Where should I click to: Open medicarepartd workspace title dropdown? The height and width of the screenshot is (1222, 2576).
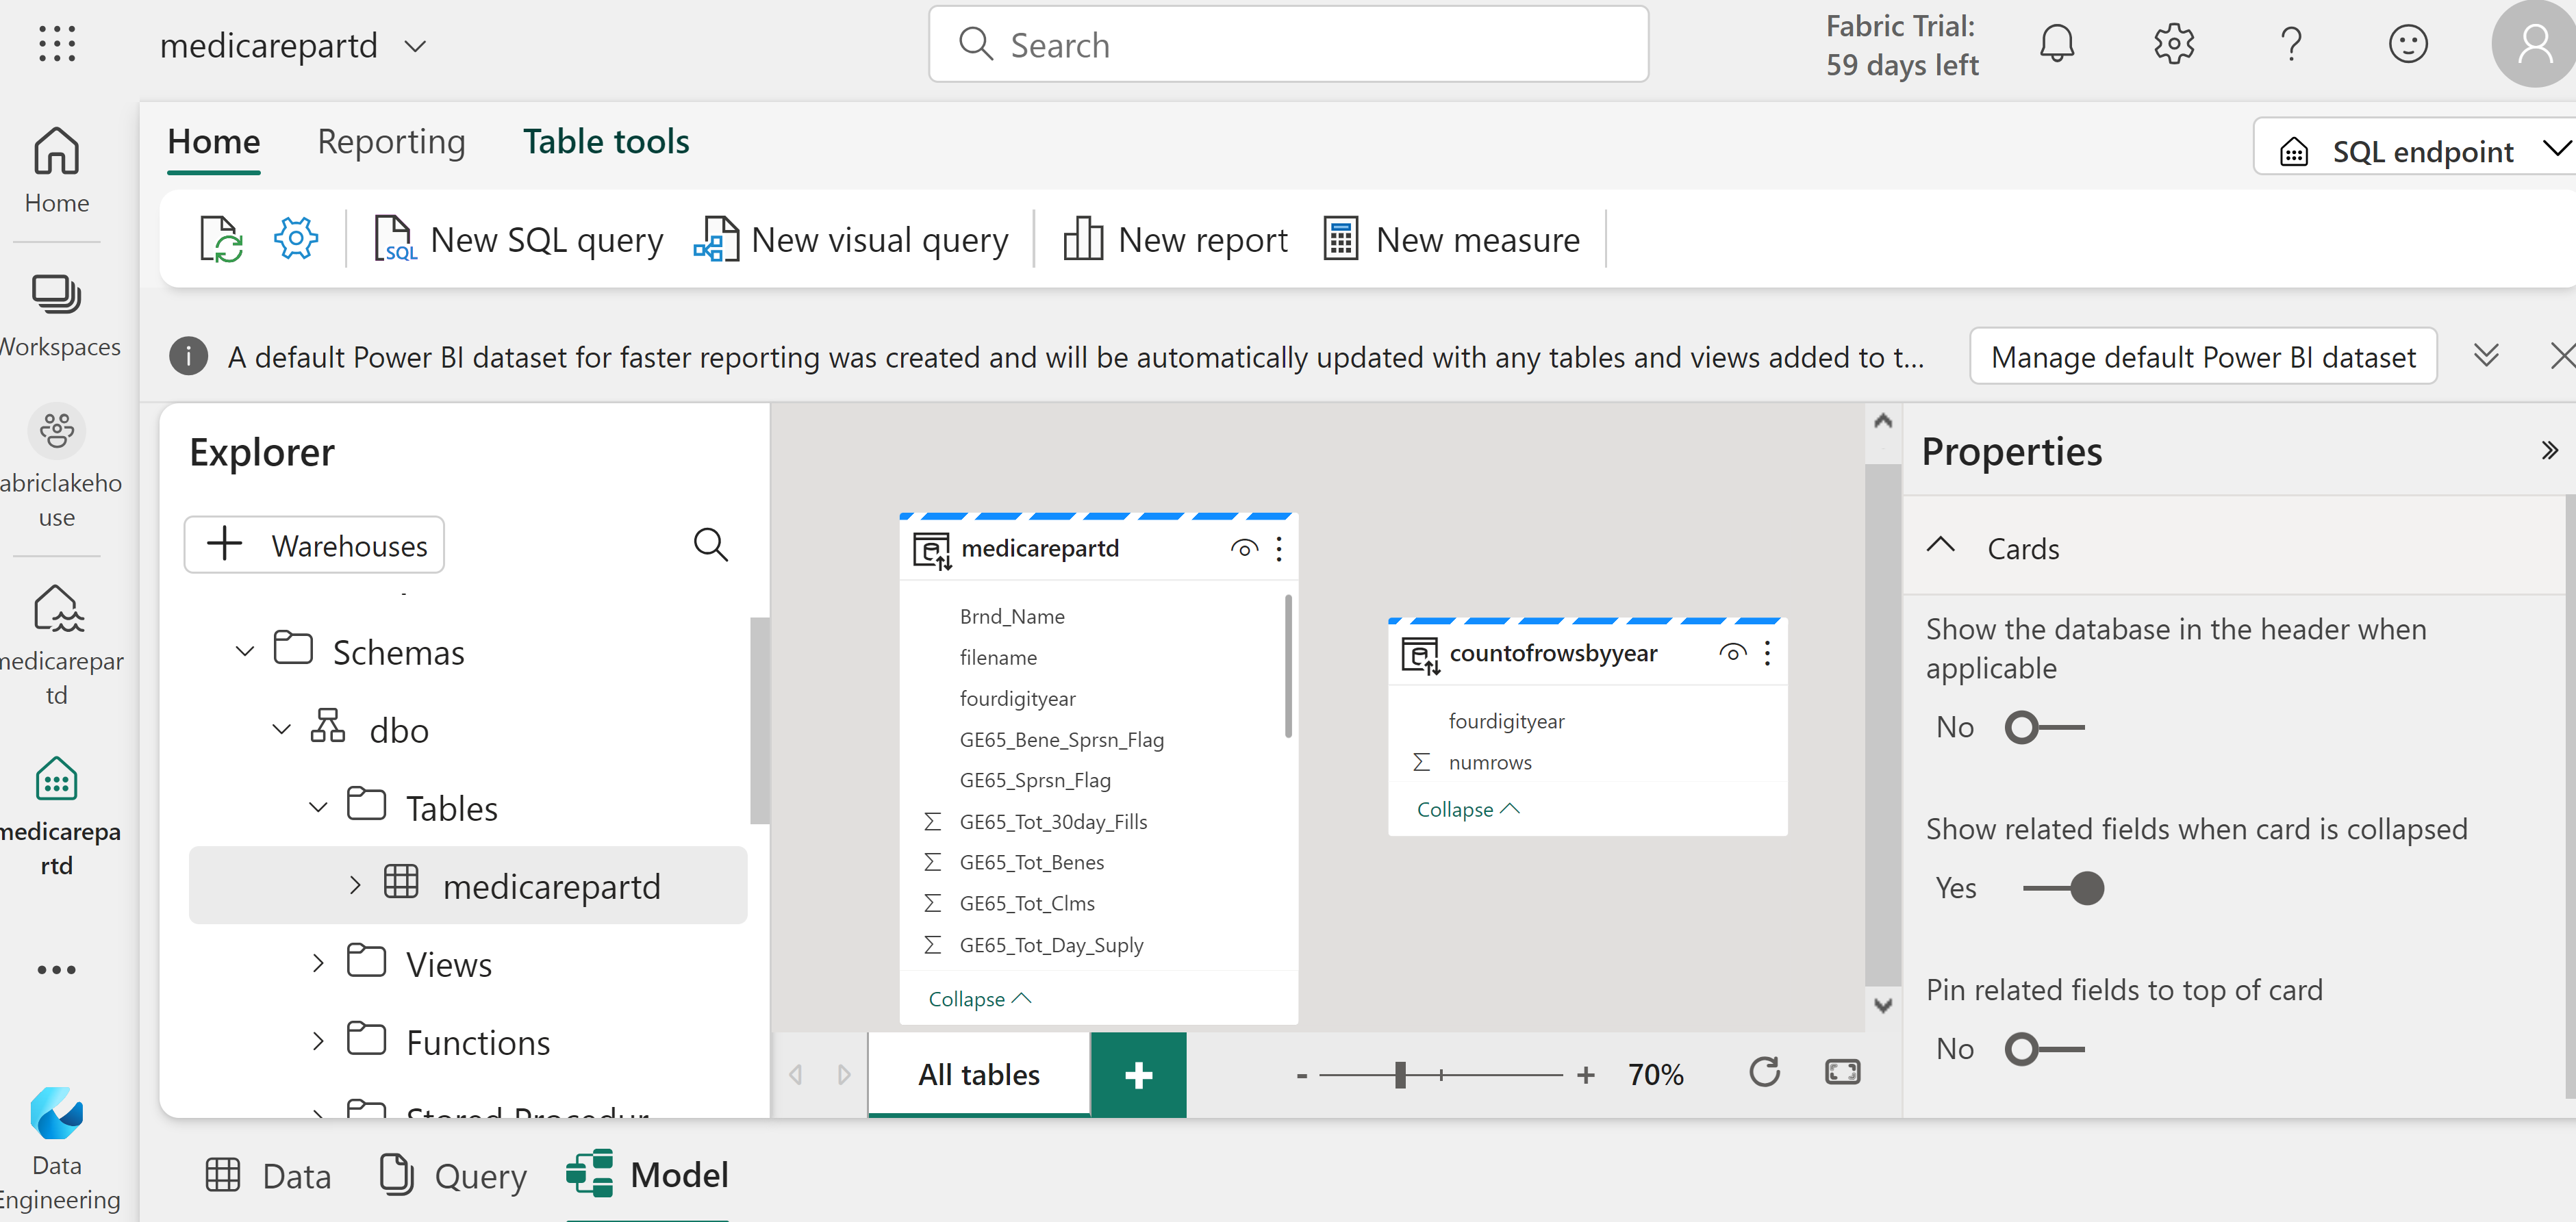(416, 46)
